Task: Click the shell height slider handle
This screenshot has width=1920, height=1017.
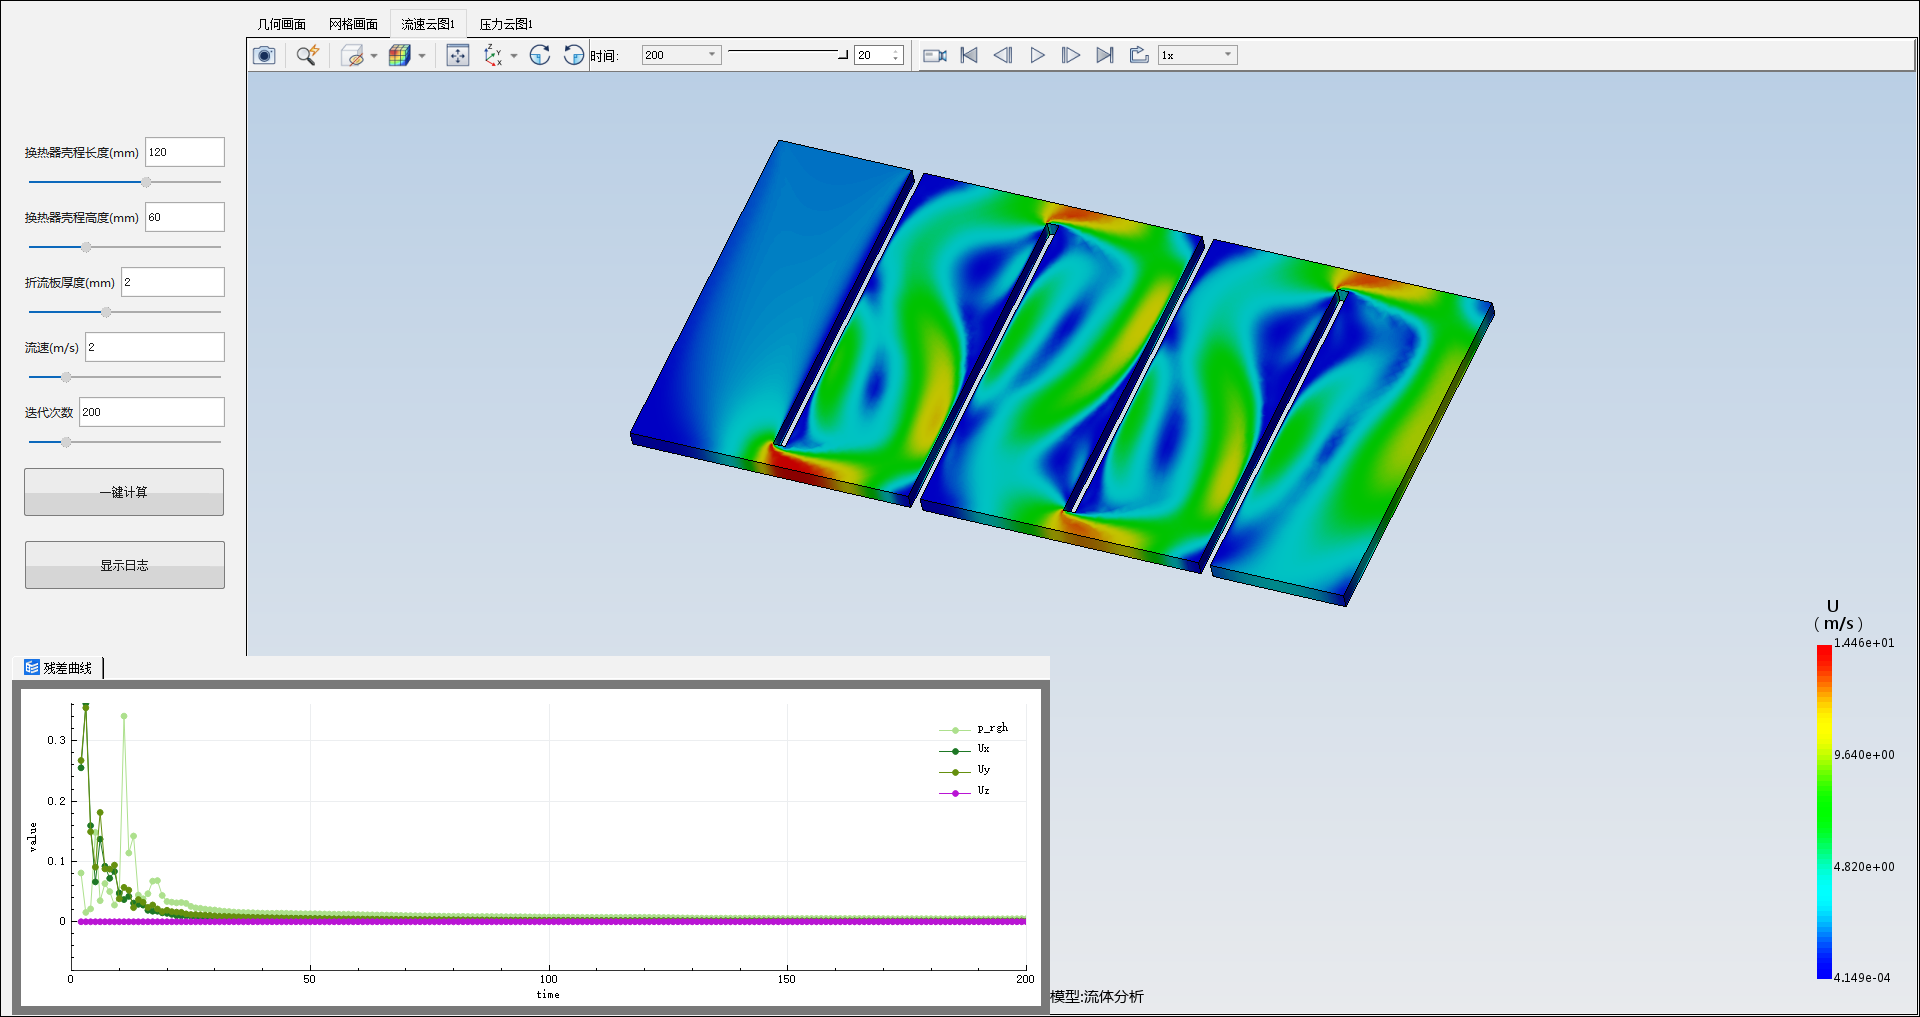Action: (86, 247)
